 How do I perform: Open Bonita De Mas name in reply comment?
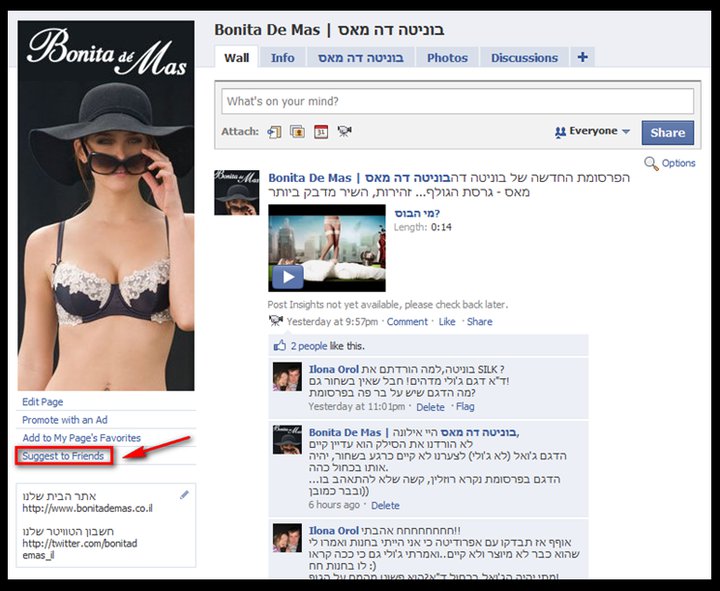coord(413,433)
